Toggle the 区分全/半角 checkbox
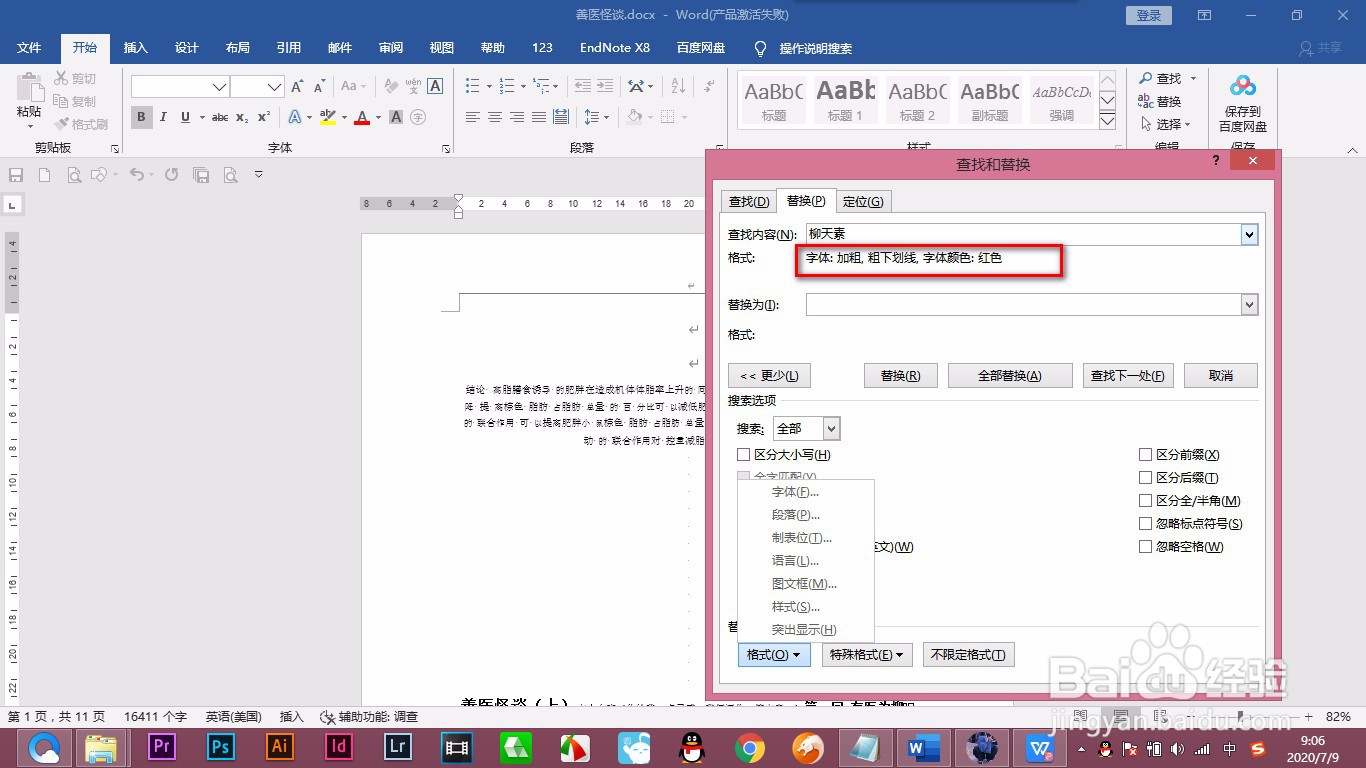Image resolution: width=1366 pixels, height=768 pixels. tap(1146, 501)
